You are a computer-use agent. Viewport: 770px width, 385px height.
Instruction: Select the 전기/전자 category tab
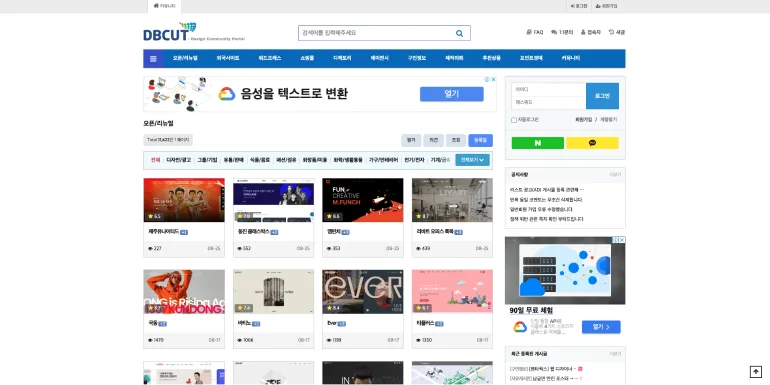(414, 160)
